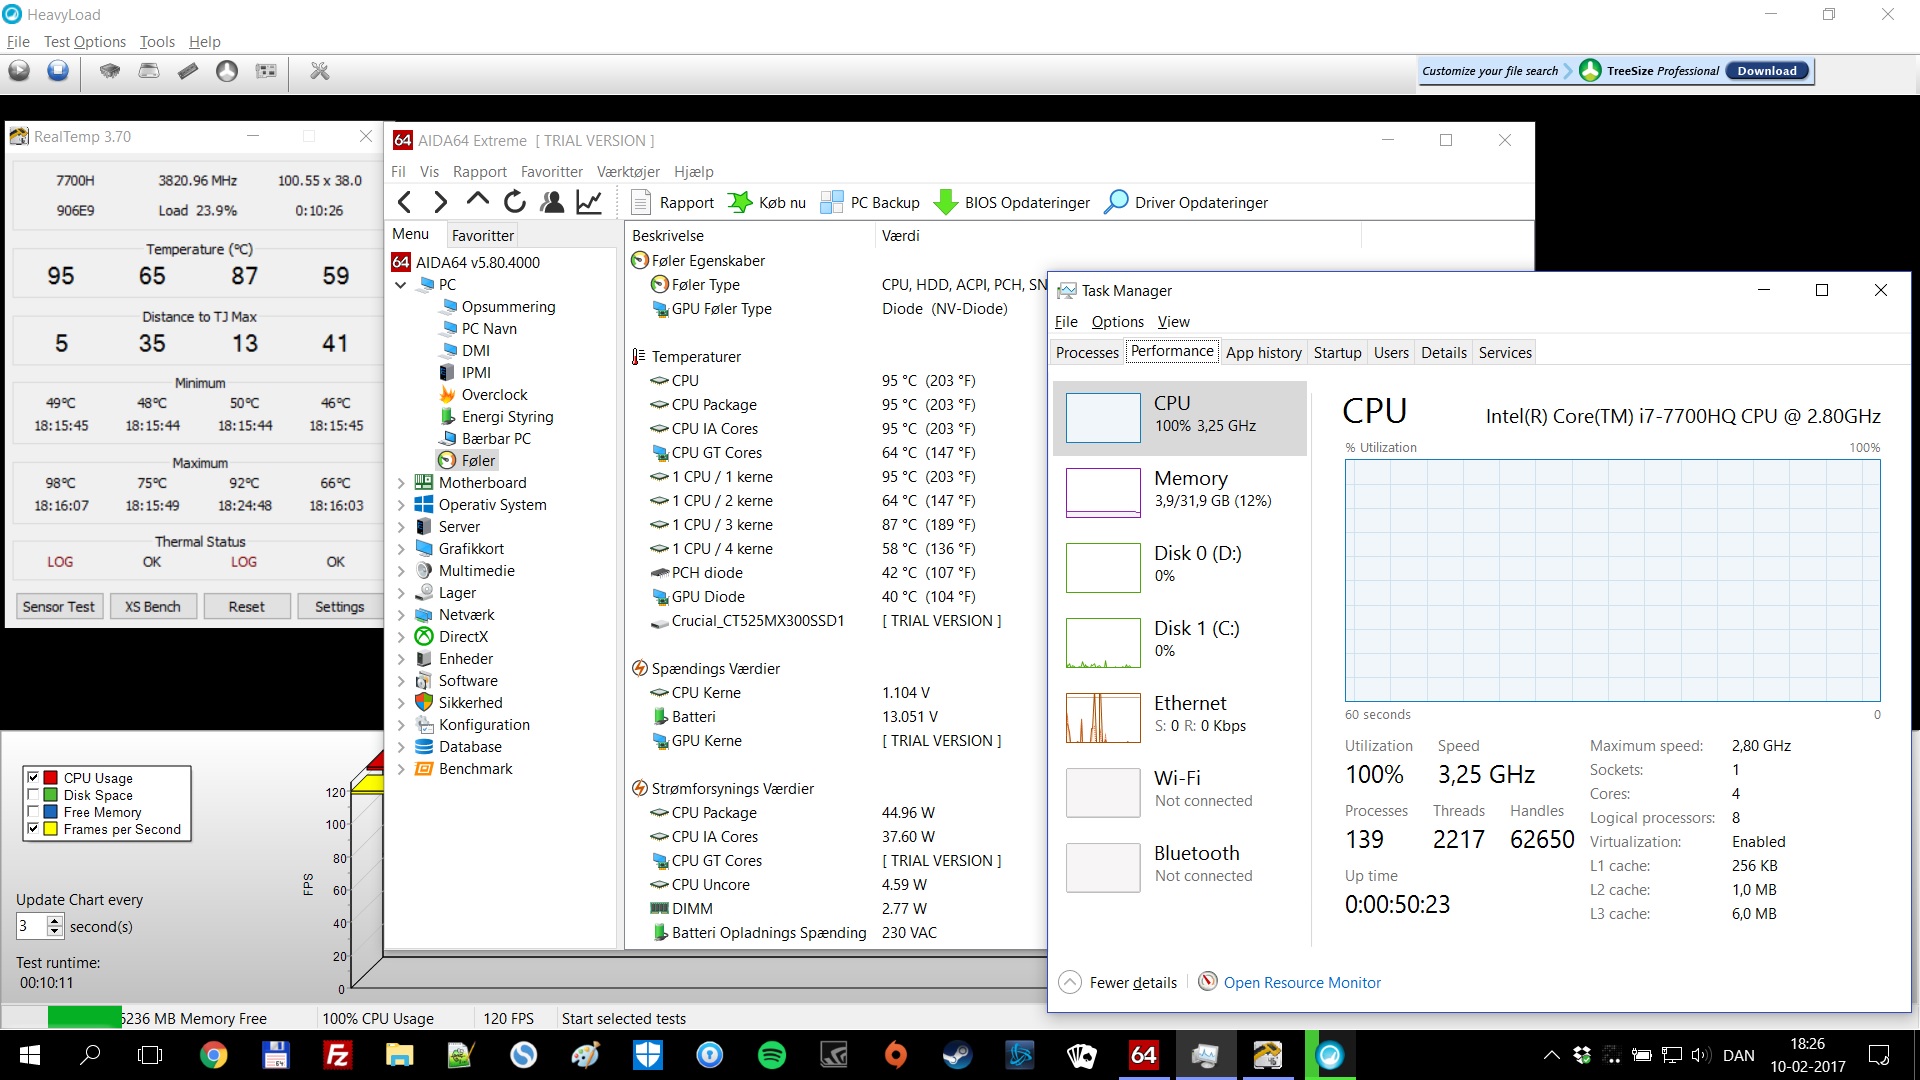Open Options menu in Task Manager
Image resolution: width=1920 pixels, height=1080 pixels.
point(1117,321)
